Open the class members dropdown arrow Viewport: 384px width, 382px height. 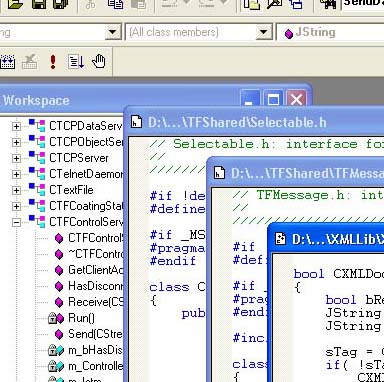[263, 32]
